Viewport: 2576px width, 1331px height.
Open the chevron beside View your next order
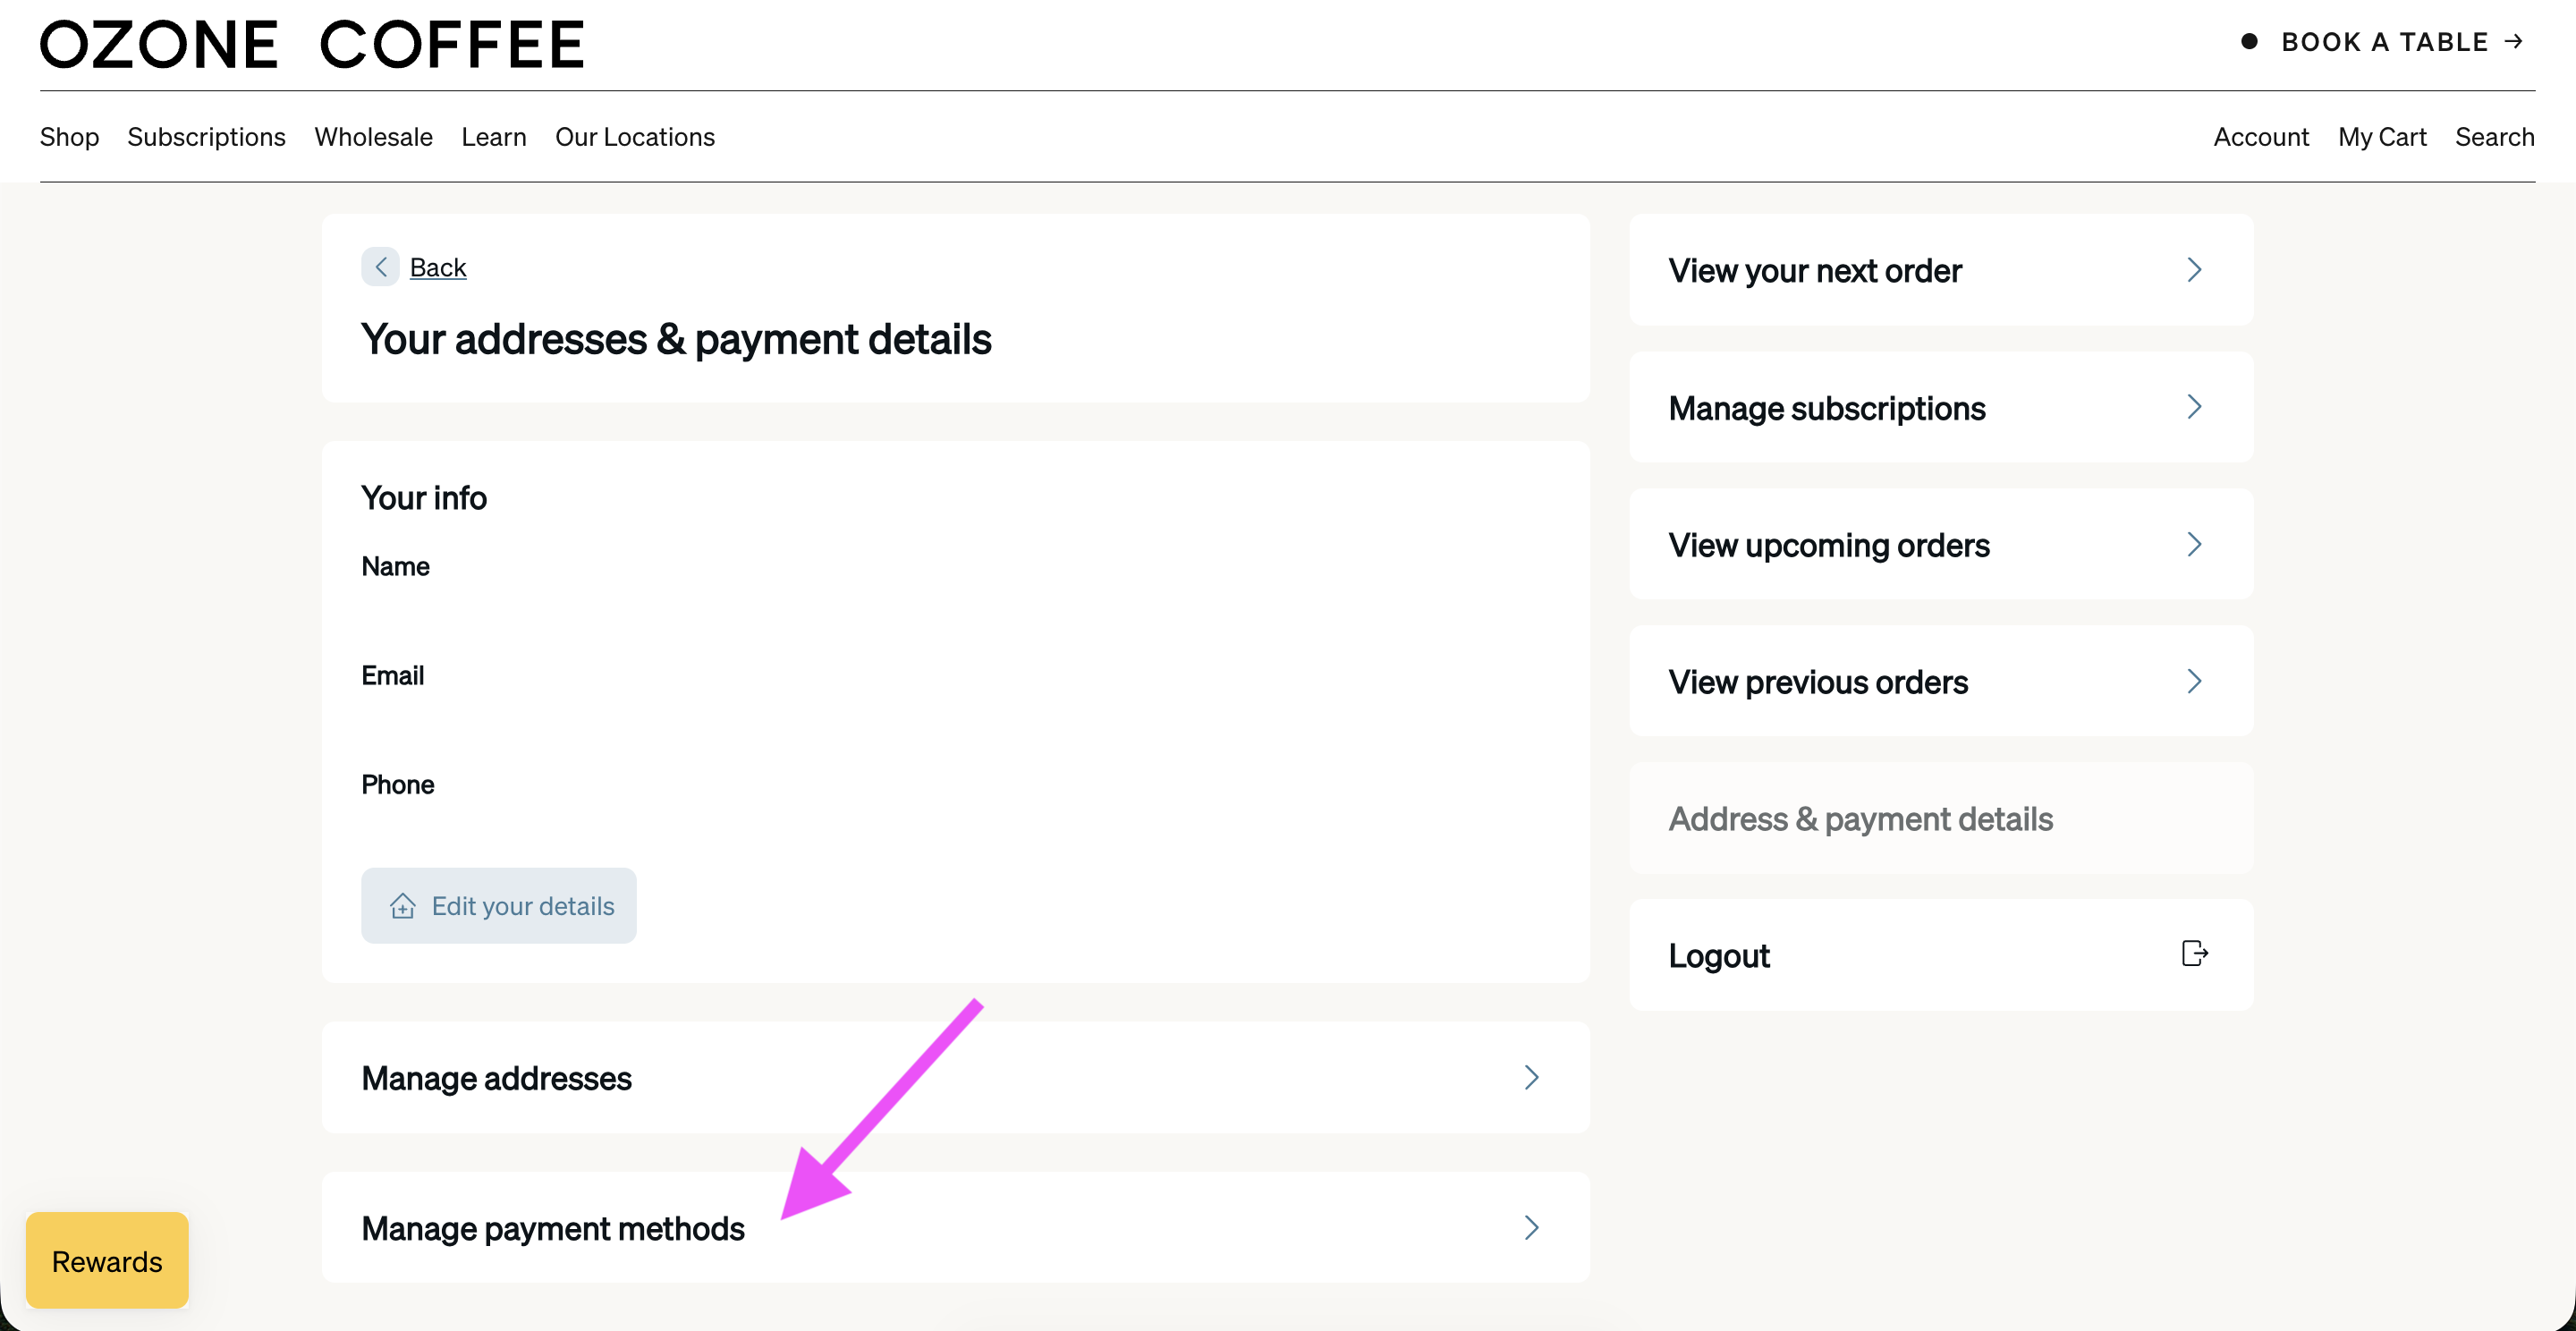click(x=2194, y=270)
